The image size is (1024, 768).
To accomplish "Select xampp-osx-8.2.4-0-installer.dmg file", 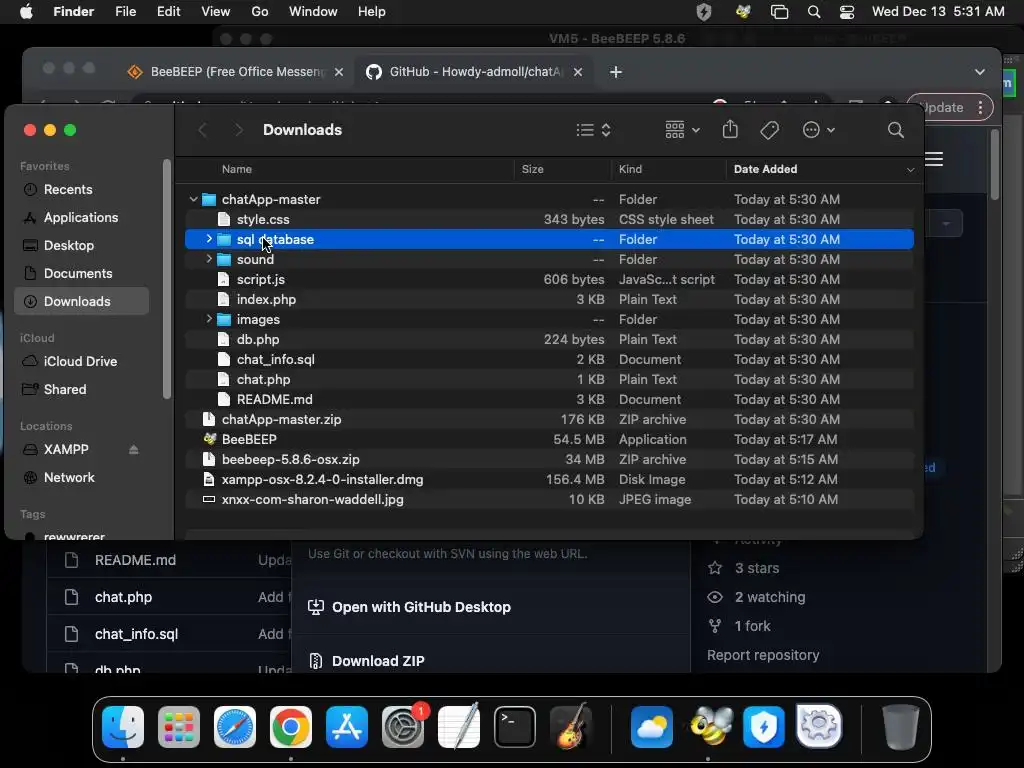I will (x=549, y=479).
